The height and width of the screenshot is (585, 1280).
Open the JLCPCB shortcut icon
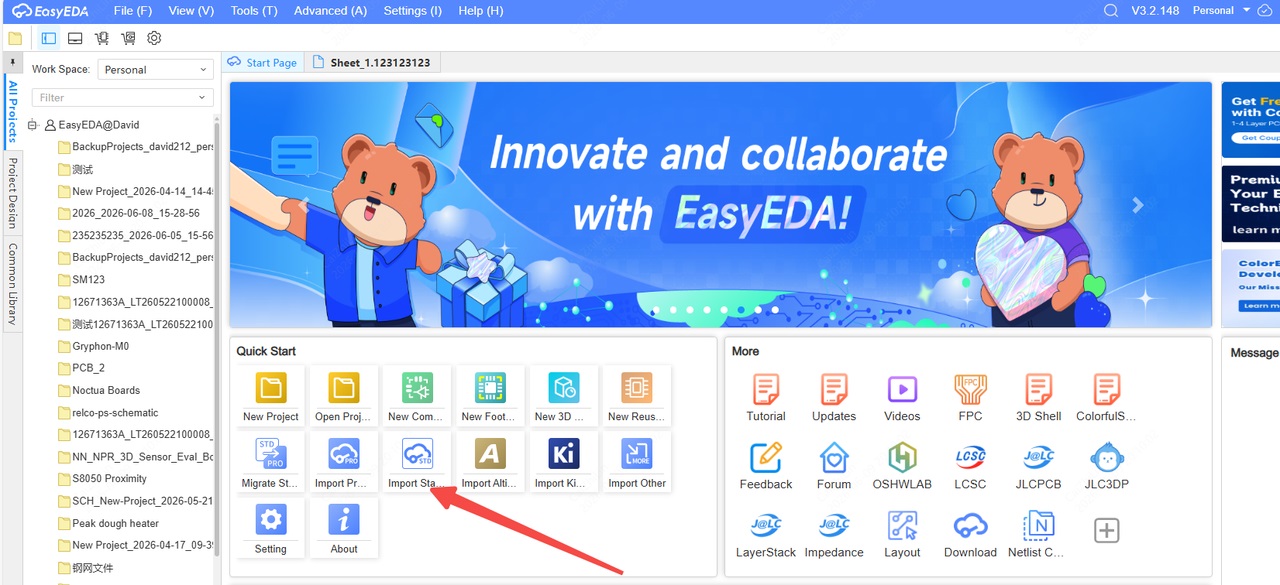coord(1038,466)
